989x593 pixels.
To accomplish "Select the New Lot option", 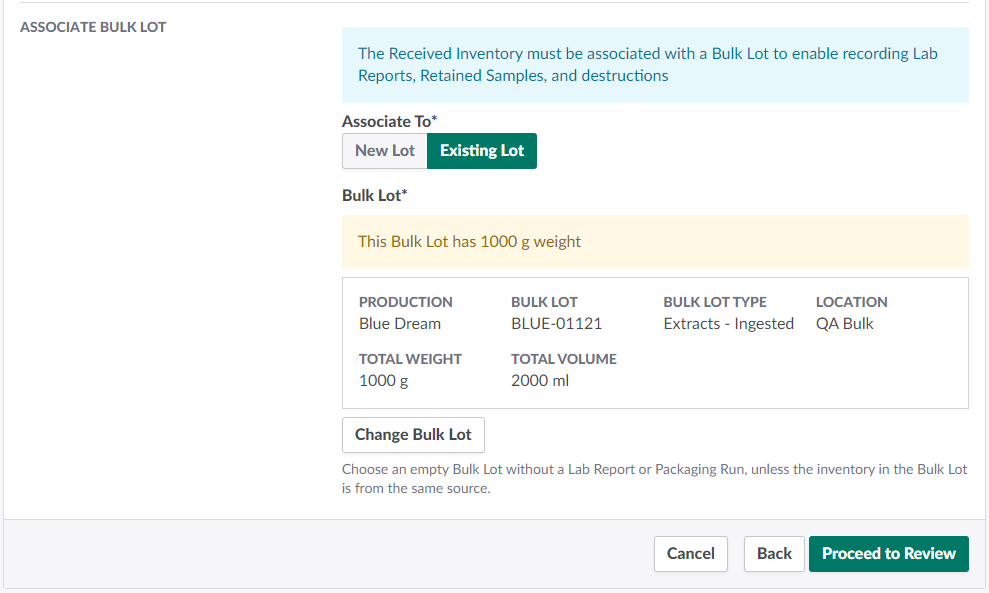I will [384, 151].
